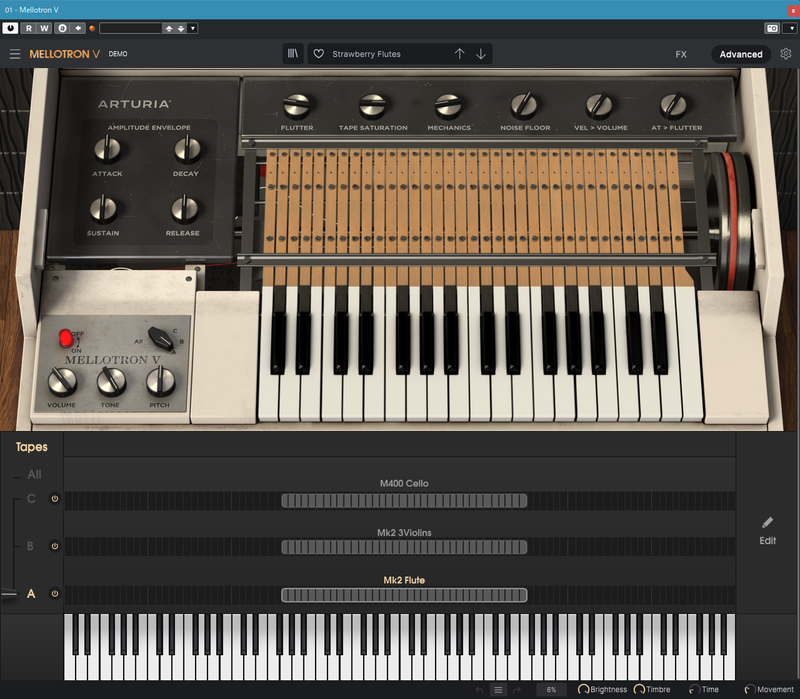Toggle host automation Write button
This screenshot has height=699, width=800.
coord(44,28)
